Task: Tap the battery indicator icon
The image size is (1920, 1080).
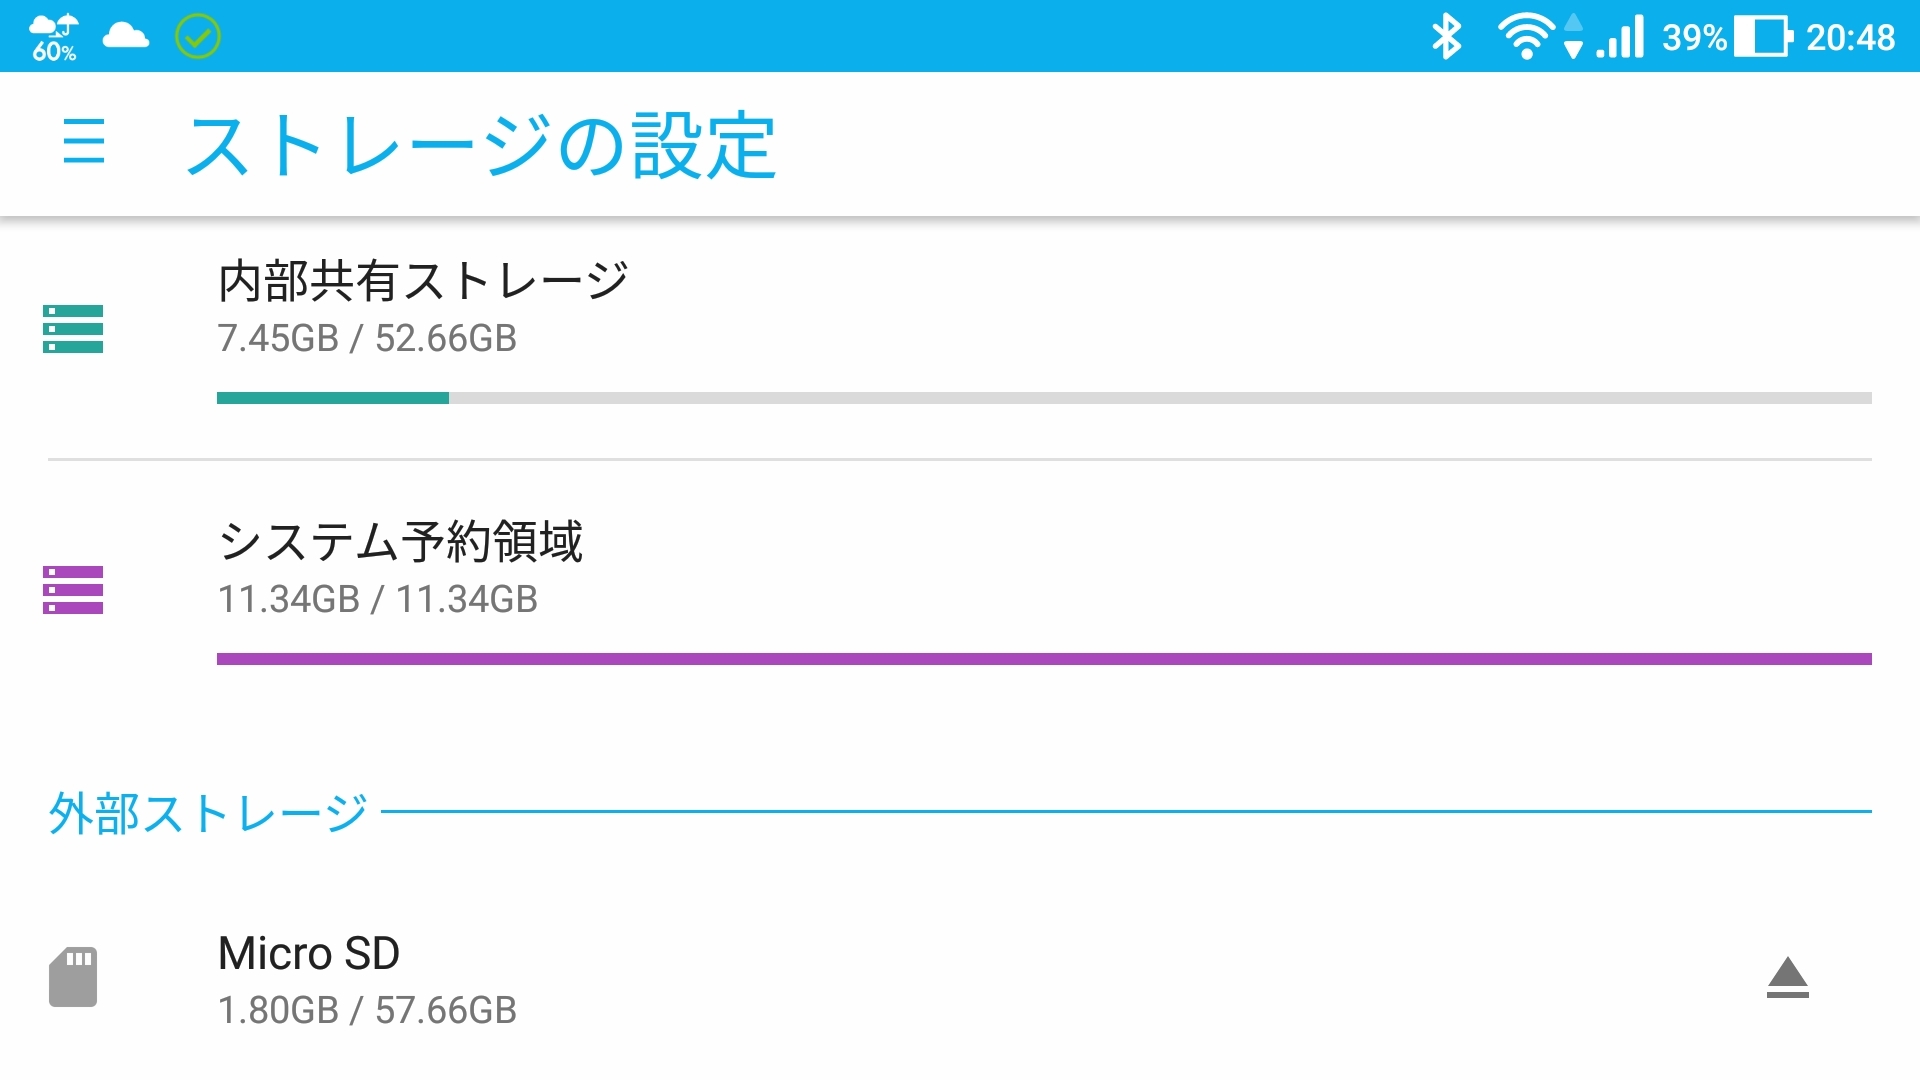Action: [1763, 37]
